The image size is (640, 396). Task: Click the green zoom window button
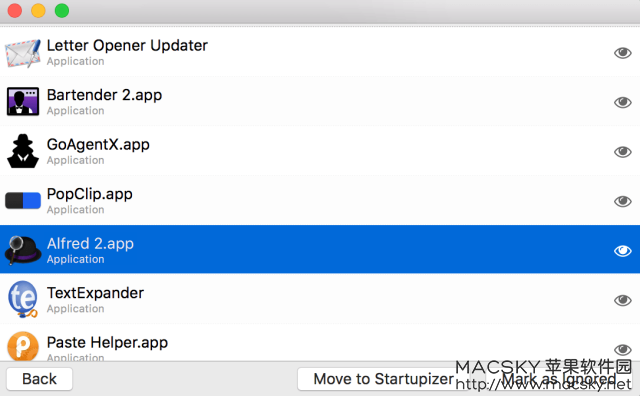coord(62,11)
